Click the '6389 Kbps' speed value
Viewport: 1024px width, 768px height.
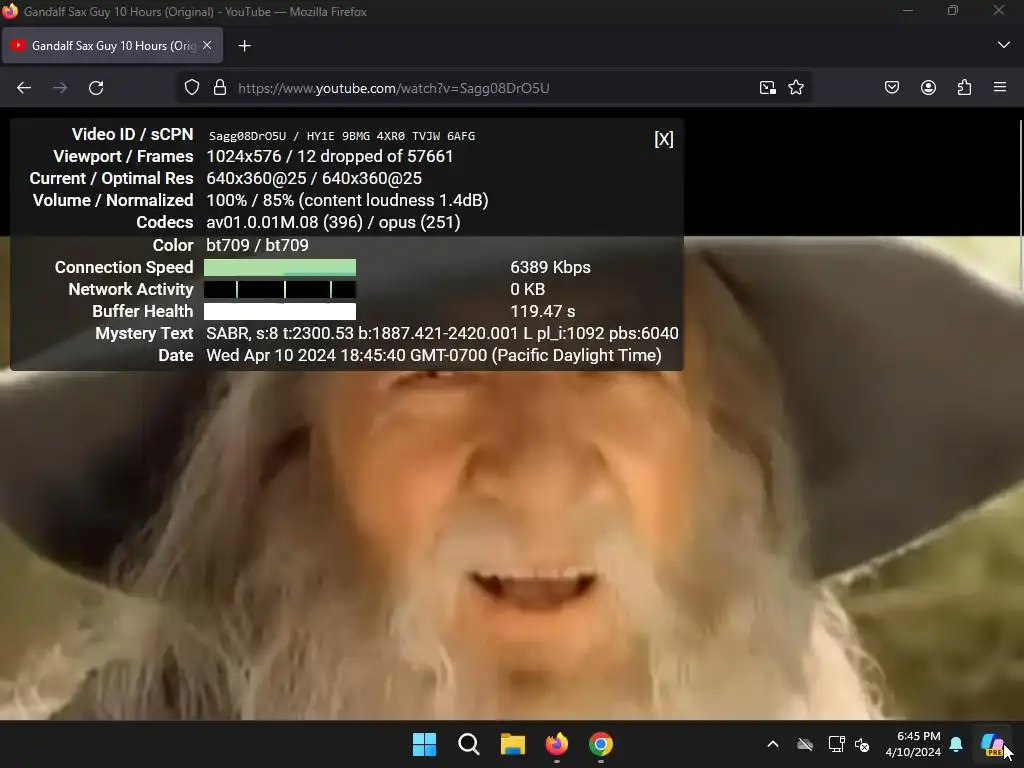pos(551,267)
